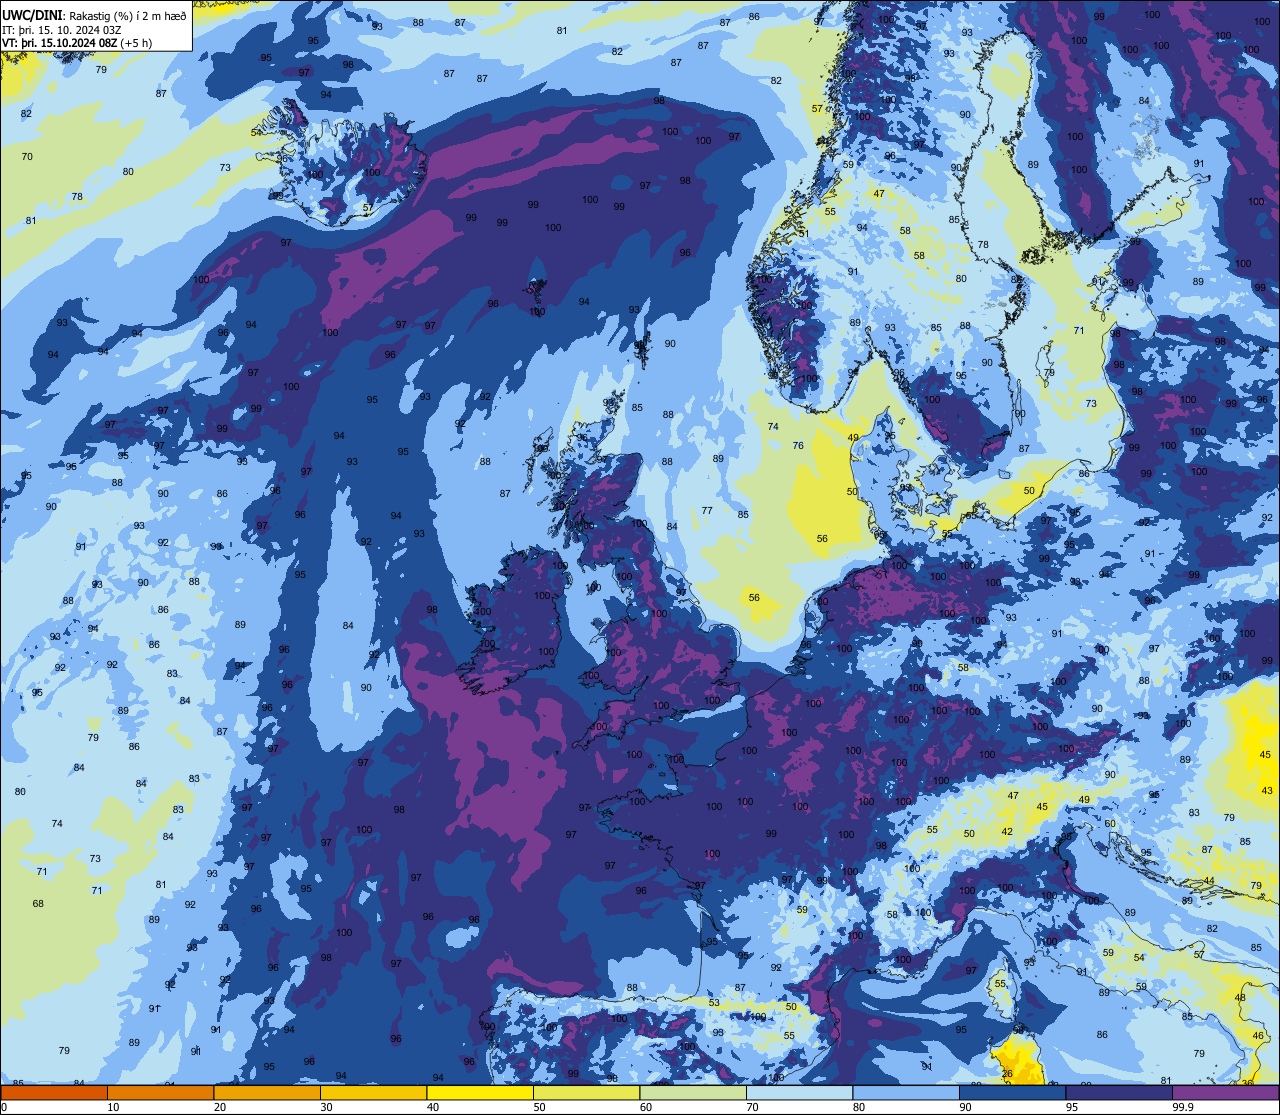Select the 90–95 medium blue legend segment
This screenshot has width=1280, height=1115.
(1012, 1093)
